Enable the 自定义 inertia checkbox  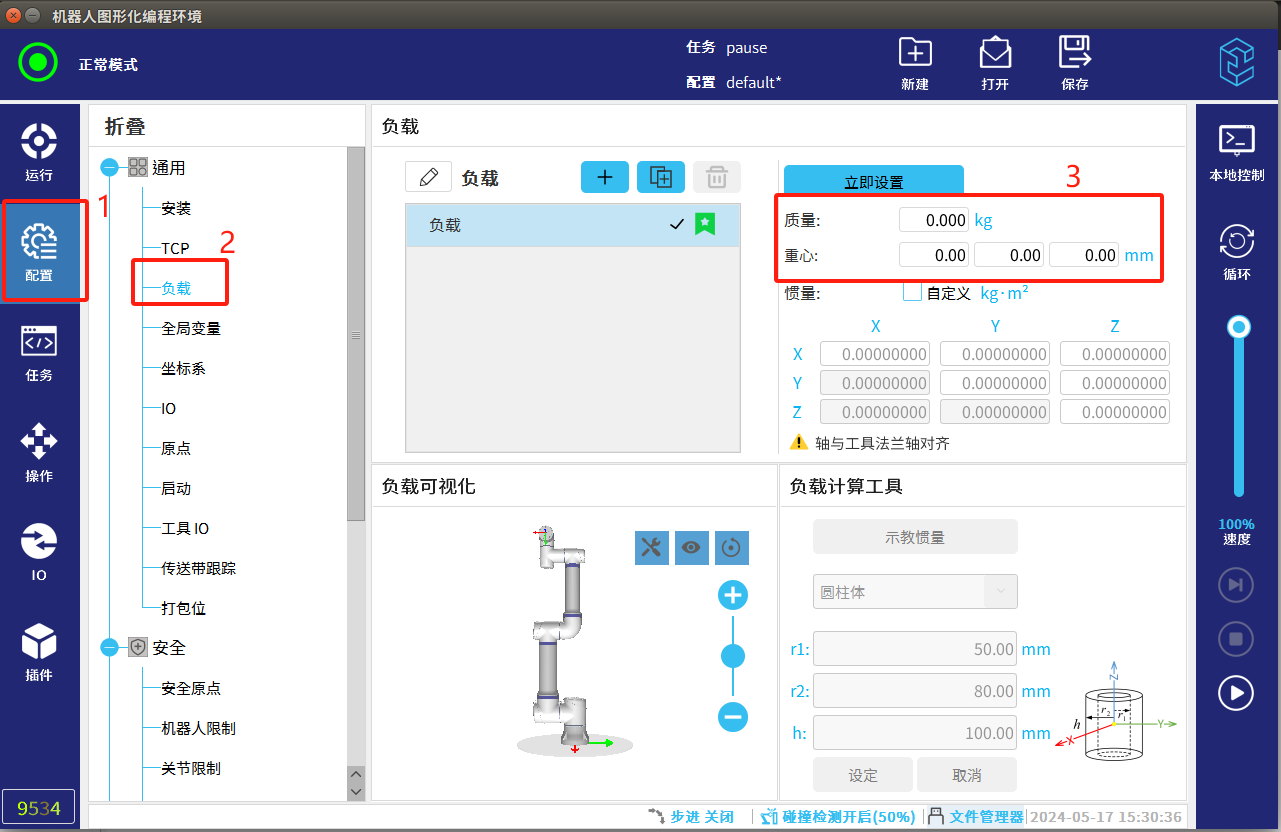point(912,292)
